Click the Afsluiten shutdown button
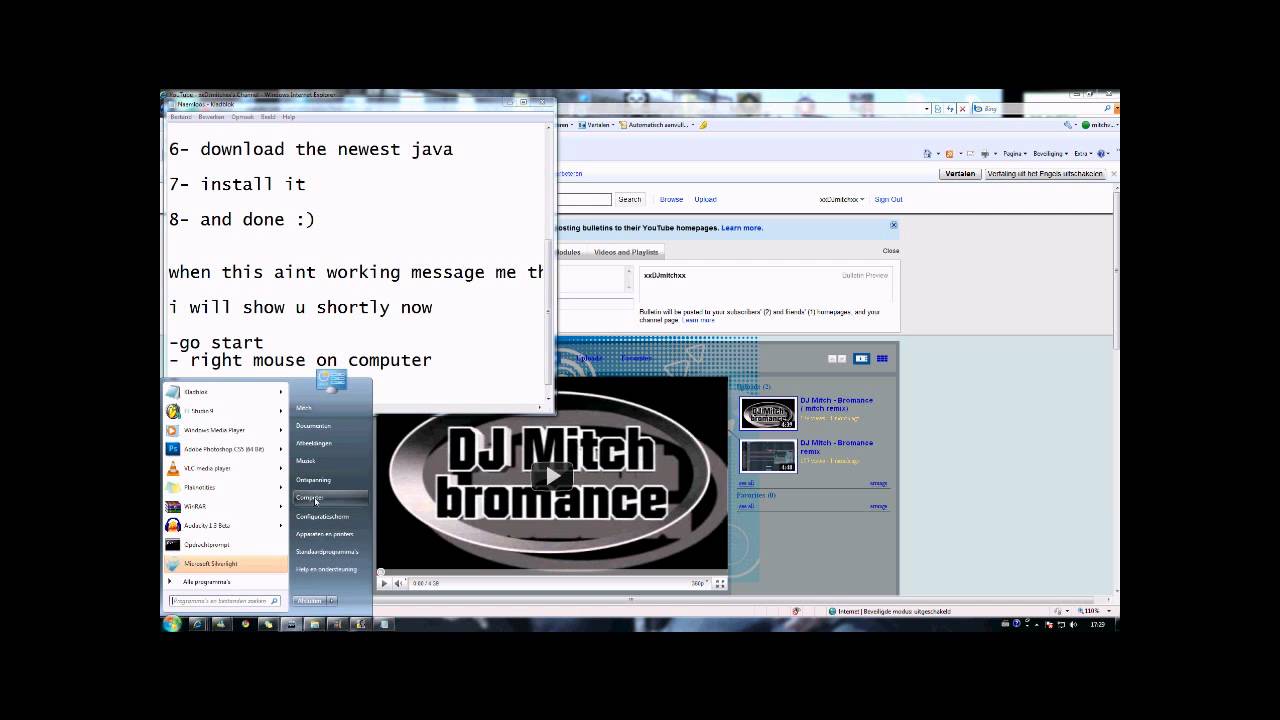1280x720 pixels. pyautogui.click(x=309, y=601)
